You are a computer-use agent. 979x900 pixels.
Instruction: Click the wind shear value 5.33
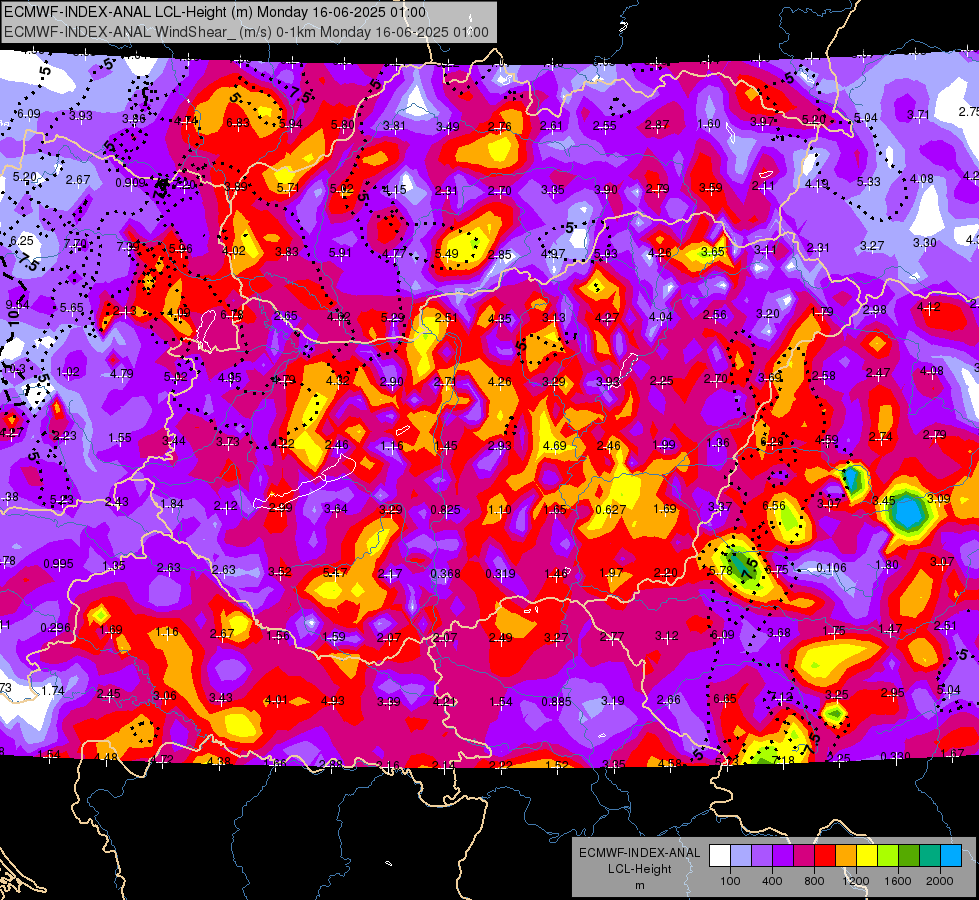[868, 181]
